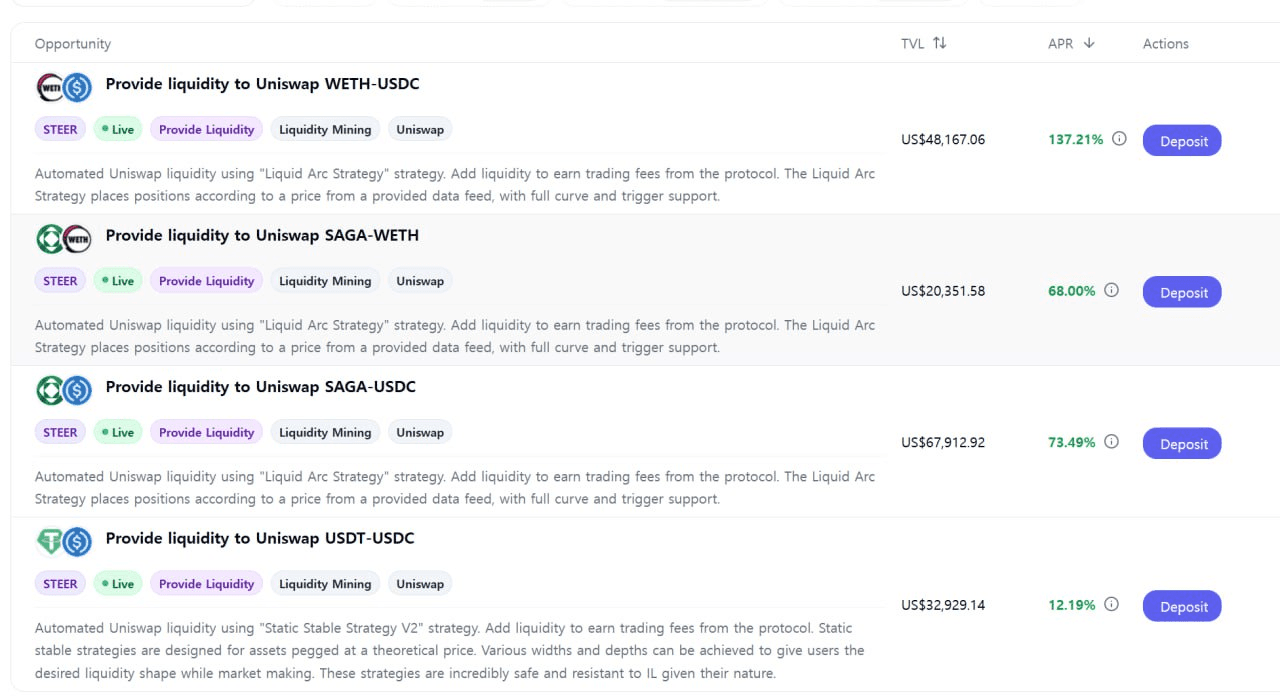
Task: Open APR info icon next to 73.49%
Action: pyautogui.click(x=1111, y=442)
